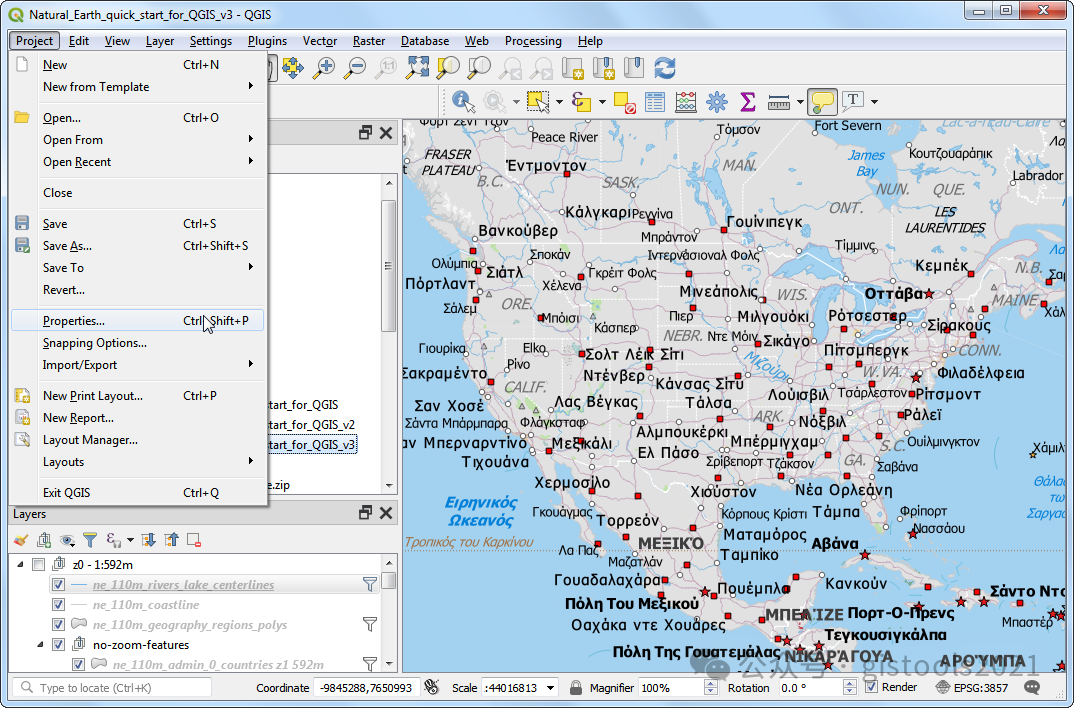Image resolution: width=1074 pixels, height=708 pixels.
Task: Click New Map View icon
Action: point(571,68)
